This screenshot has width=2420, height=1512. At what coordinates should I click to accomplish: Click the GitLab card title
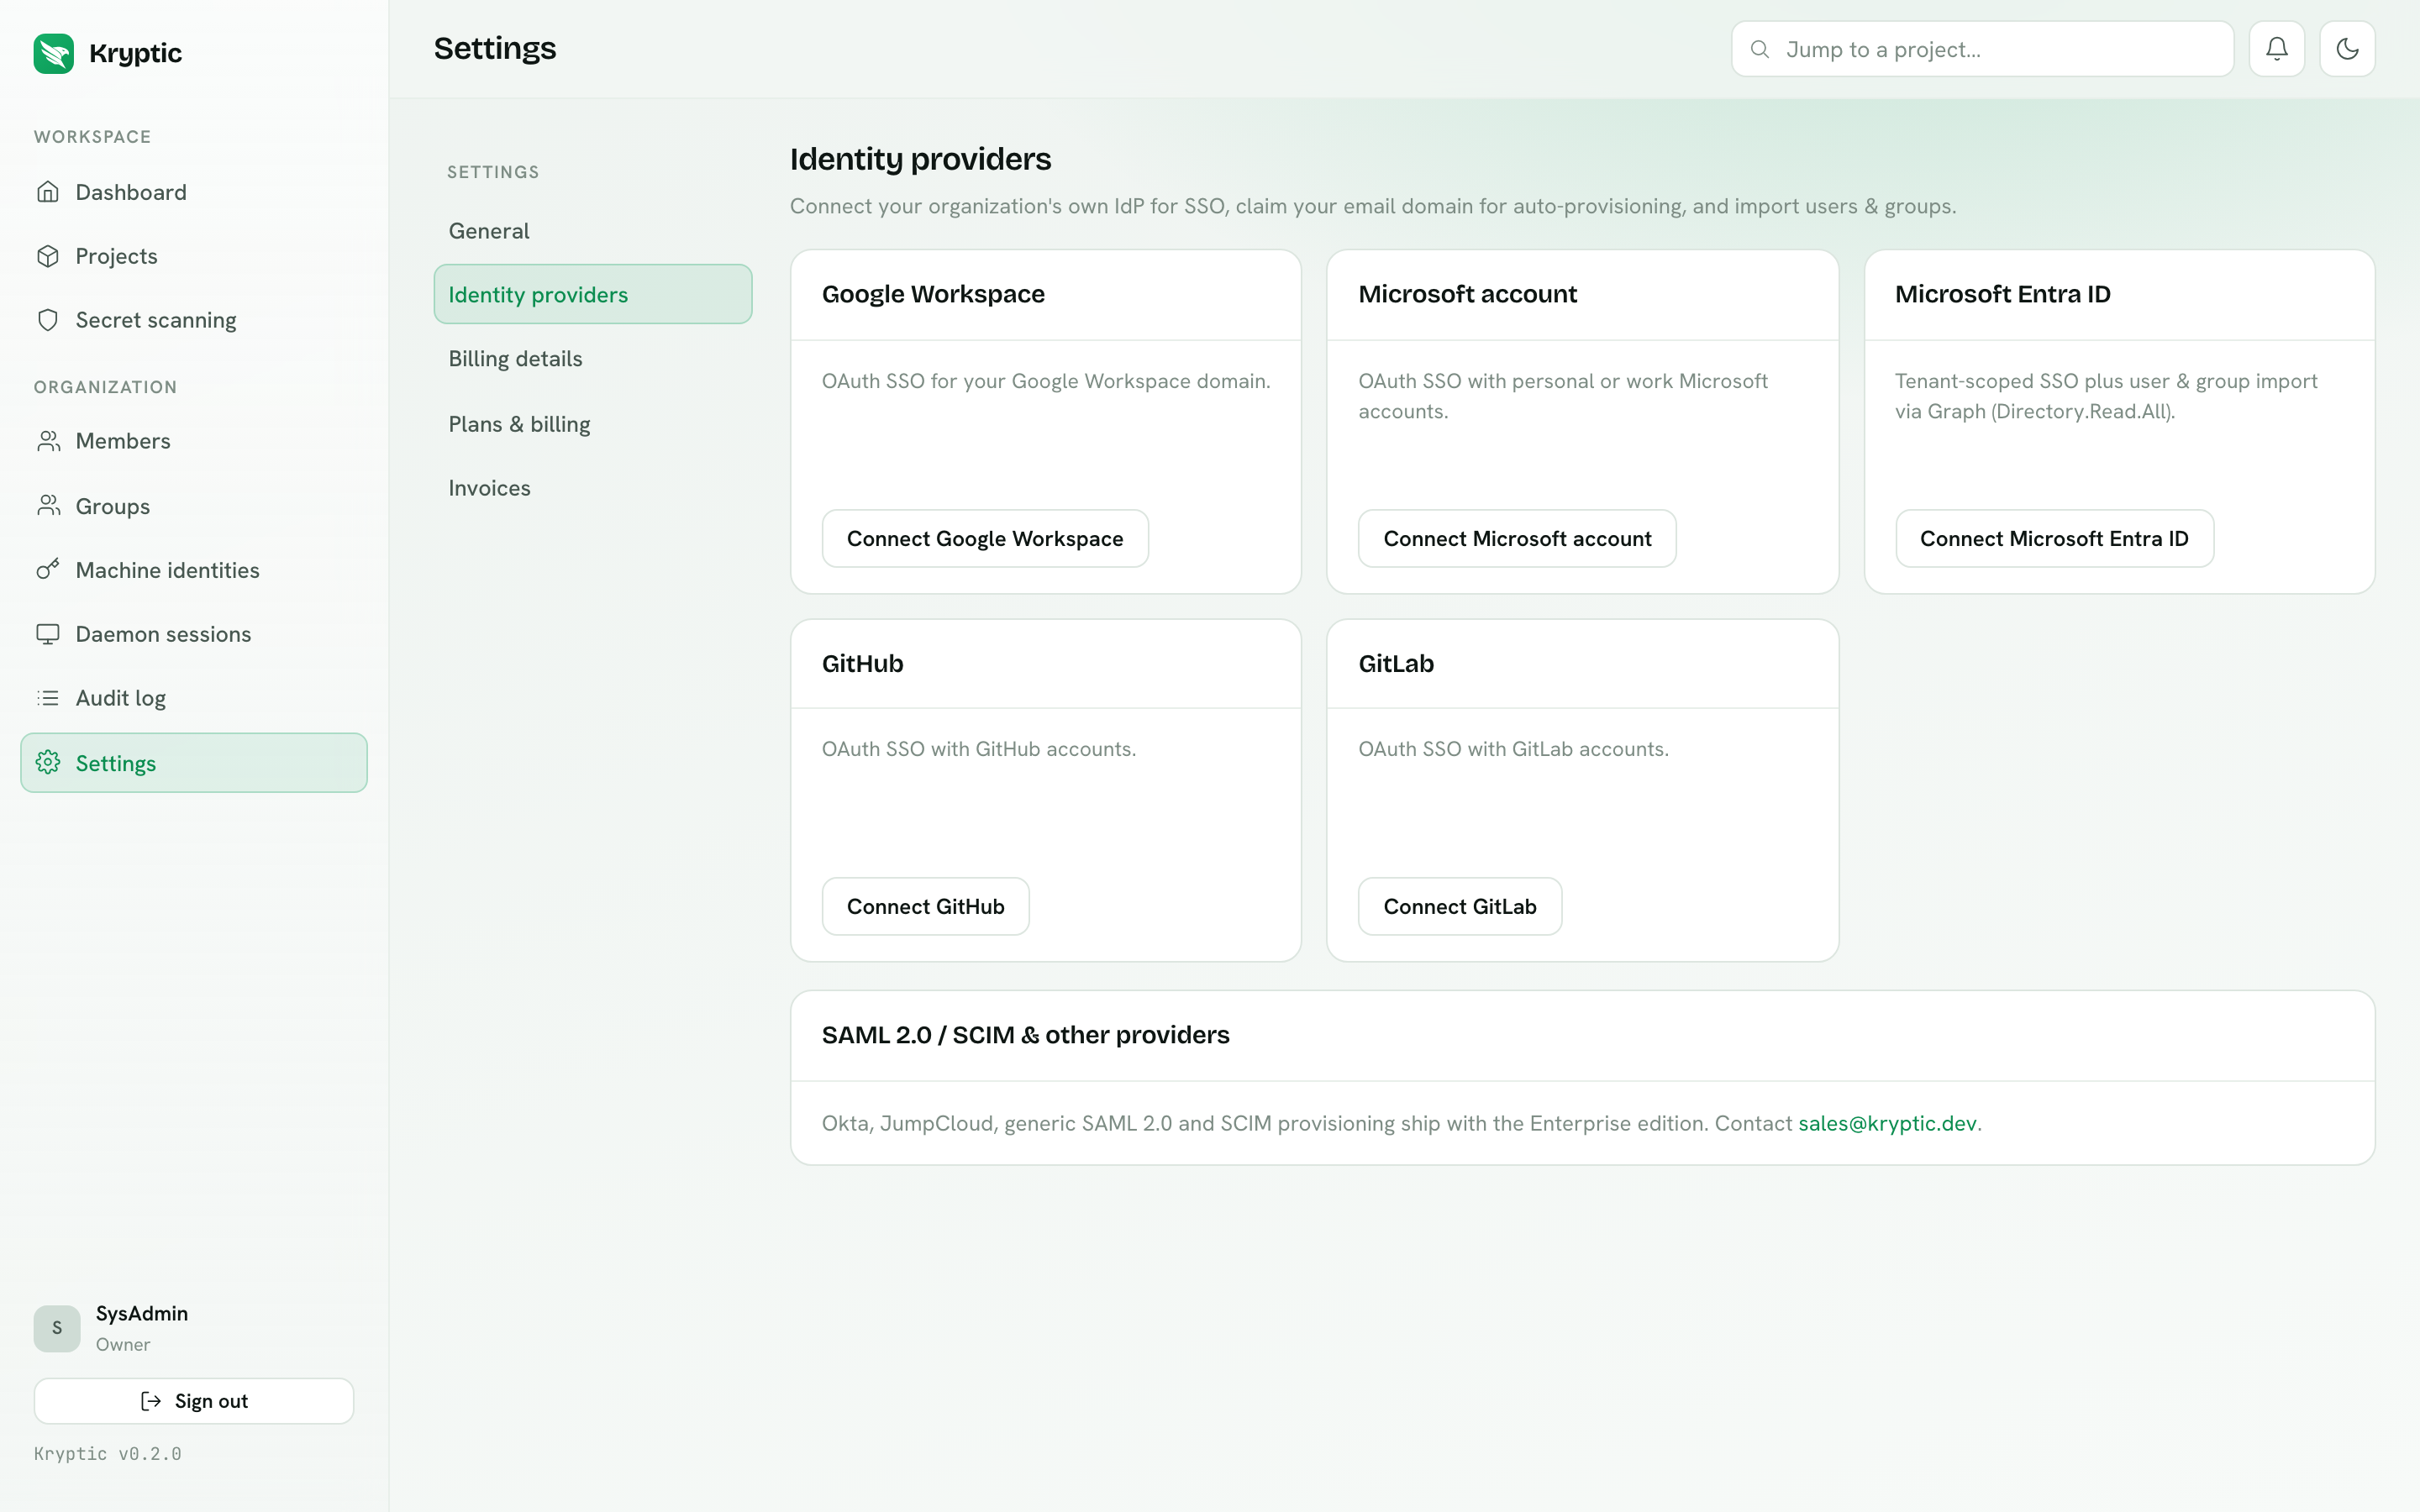(1396, 664)
